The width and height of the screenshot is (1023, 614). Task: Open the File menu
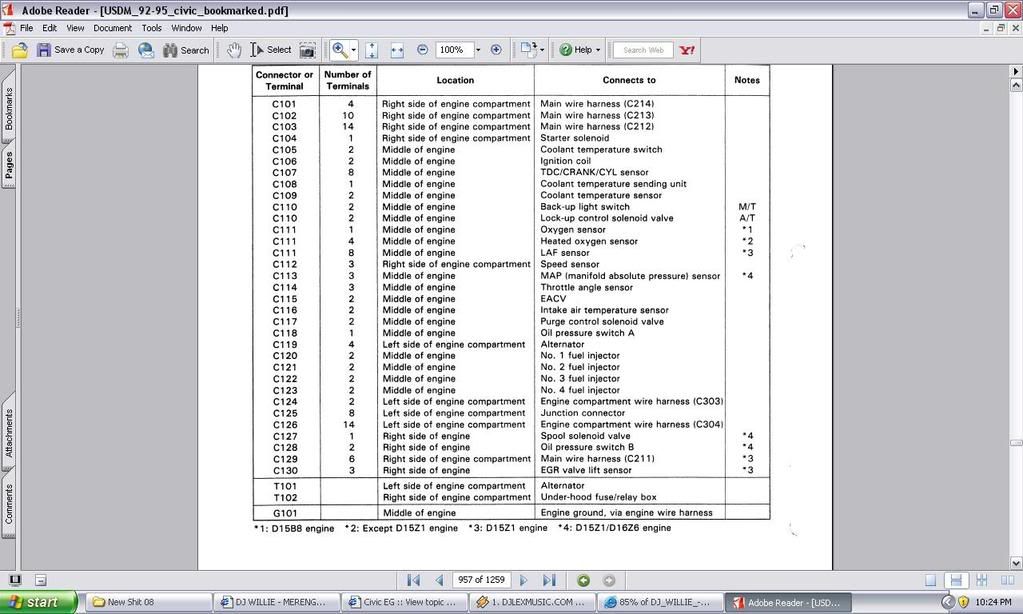pos(26,28)
